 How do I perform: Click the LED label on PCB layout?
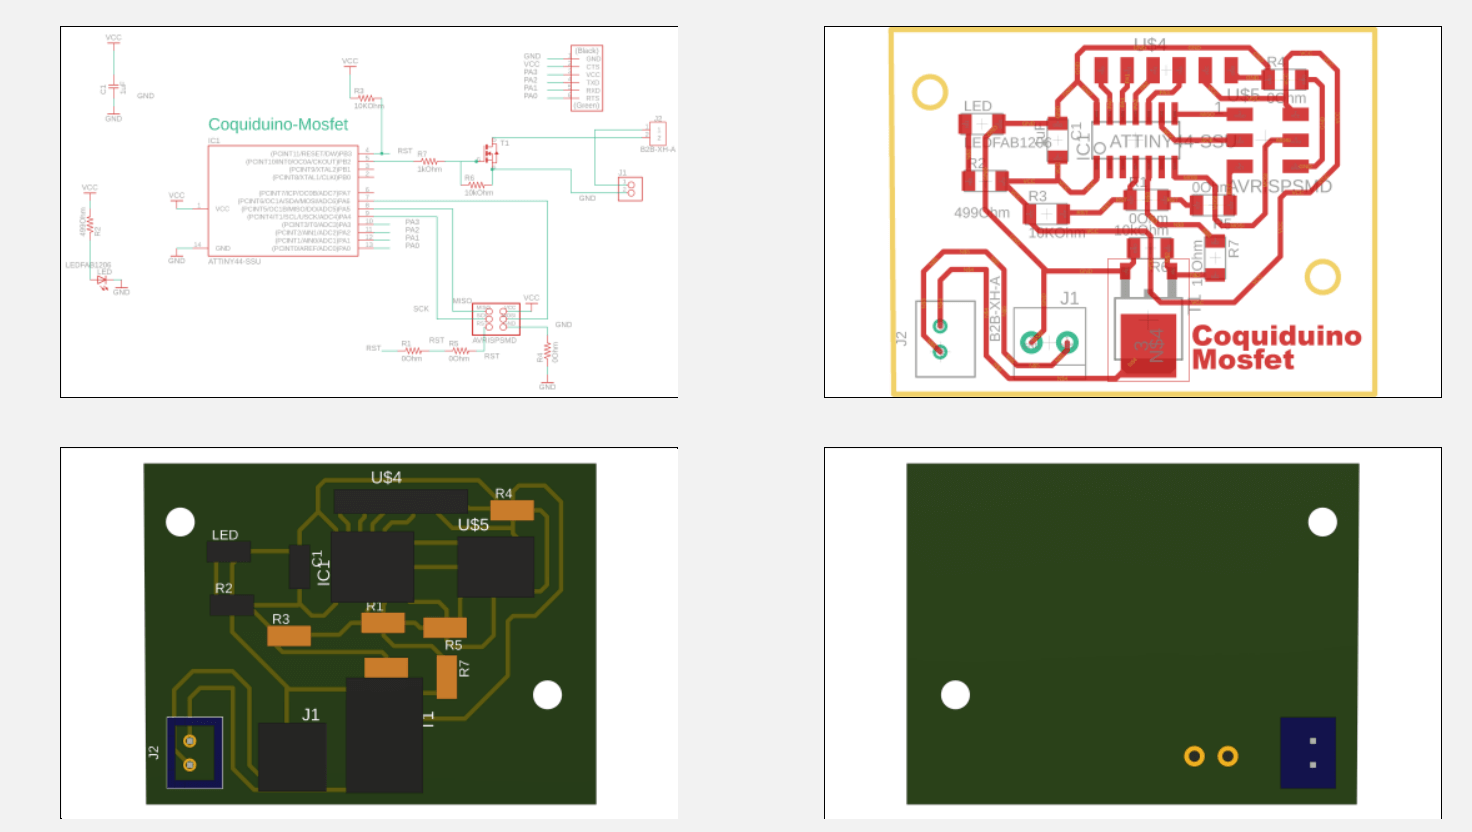pos(978,106)
